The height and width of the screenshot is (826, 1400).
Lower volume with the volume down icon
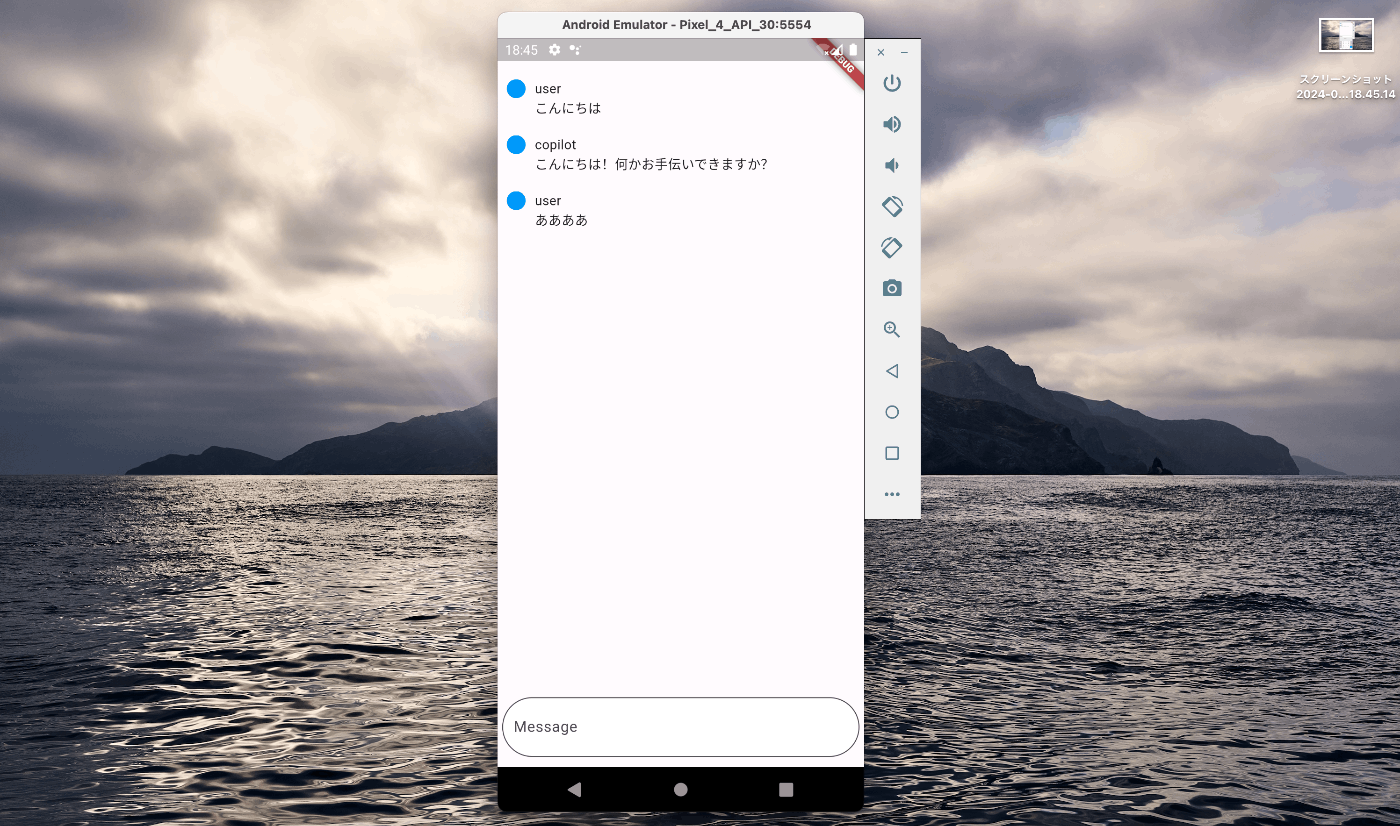click(892, 165)
